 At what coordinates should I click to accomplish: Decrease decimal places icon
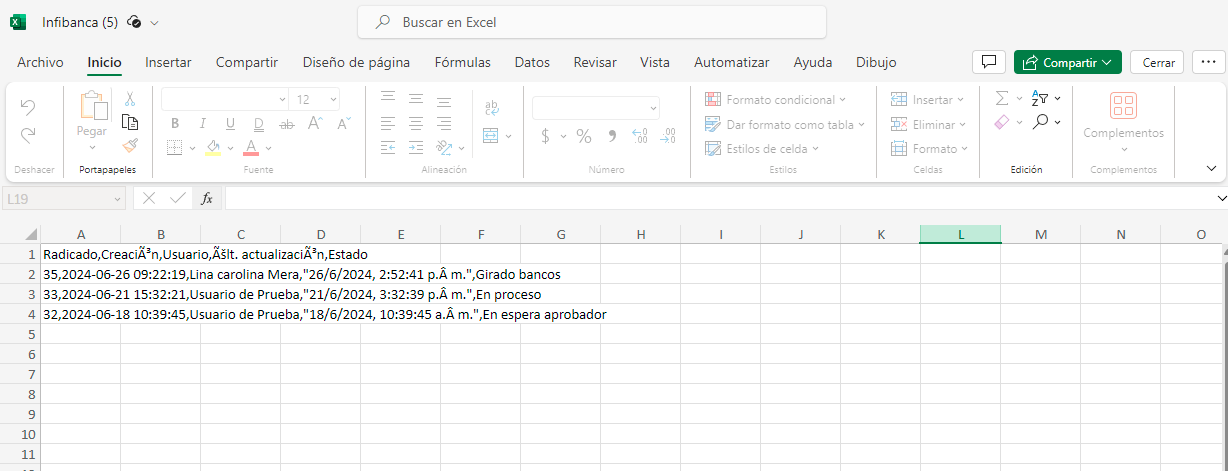pyautogui.click(x=669, y=136)
